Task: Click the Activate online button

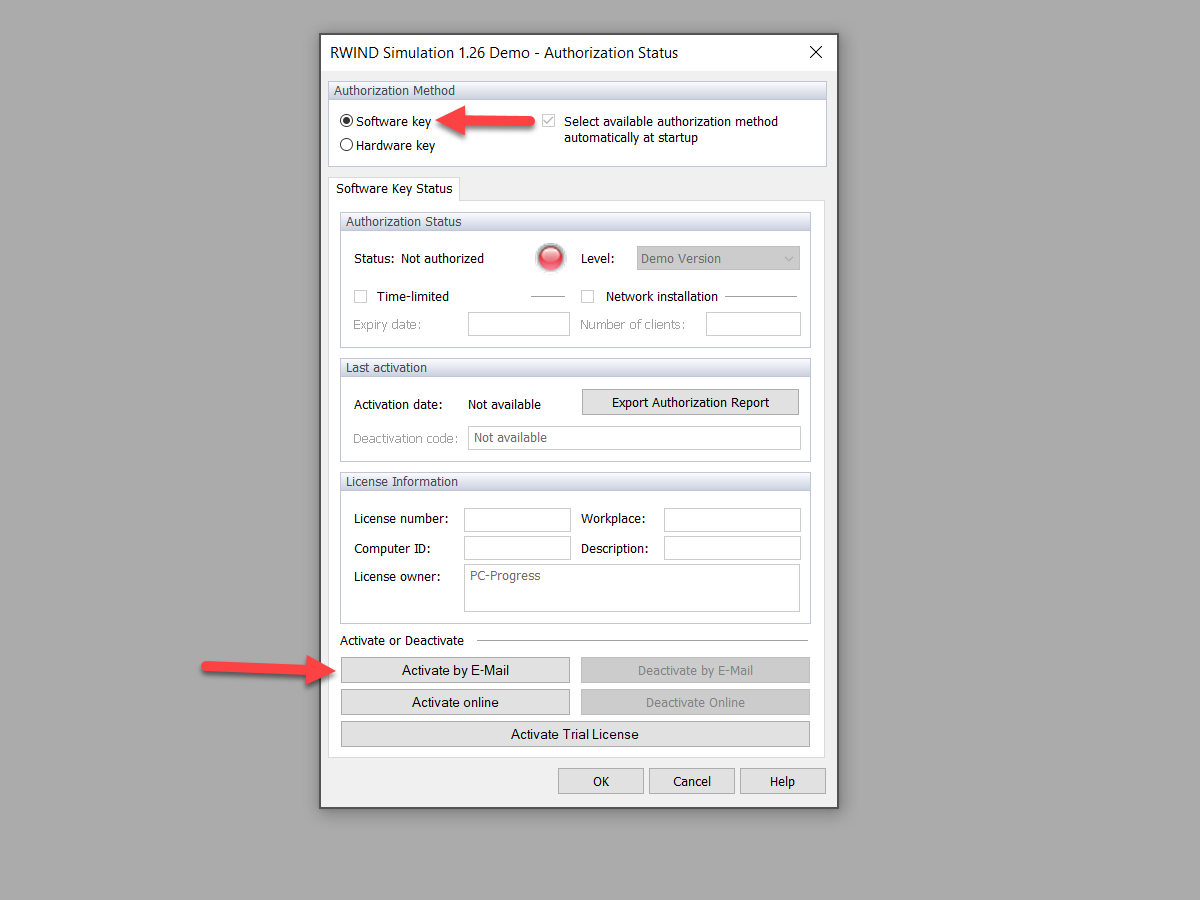Action: 455,701
